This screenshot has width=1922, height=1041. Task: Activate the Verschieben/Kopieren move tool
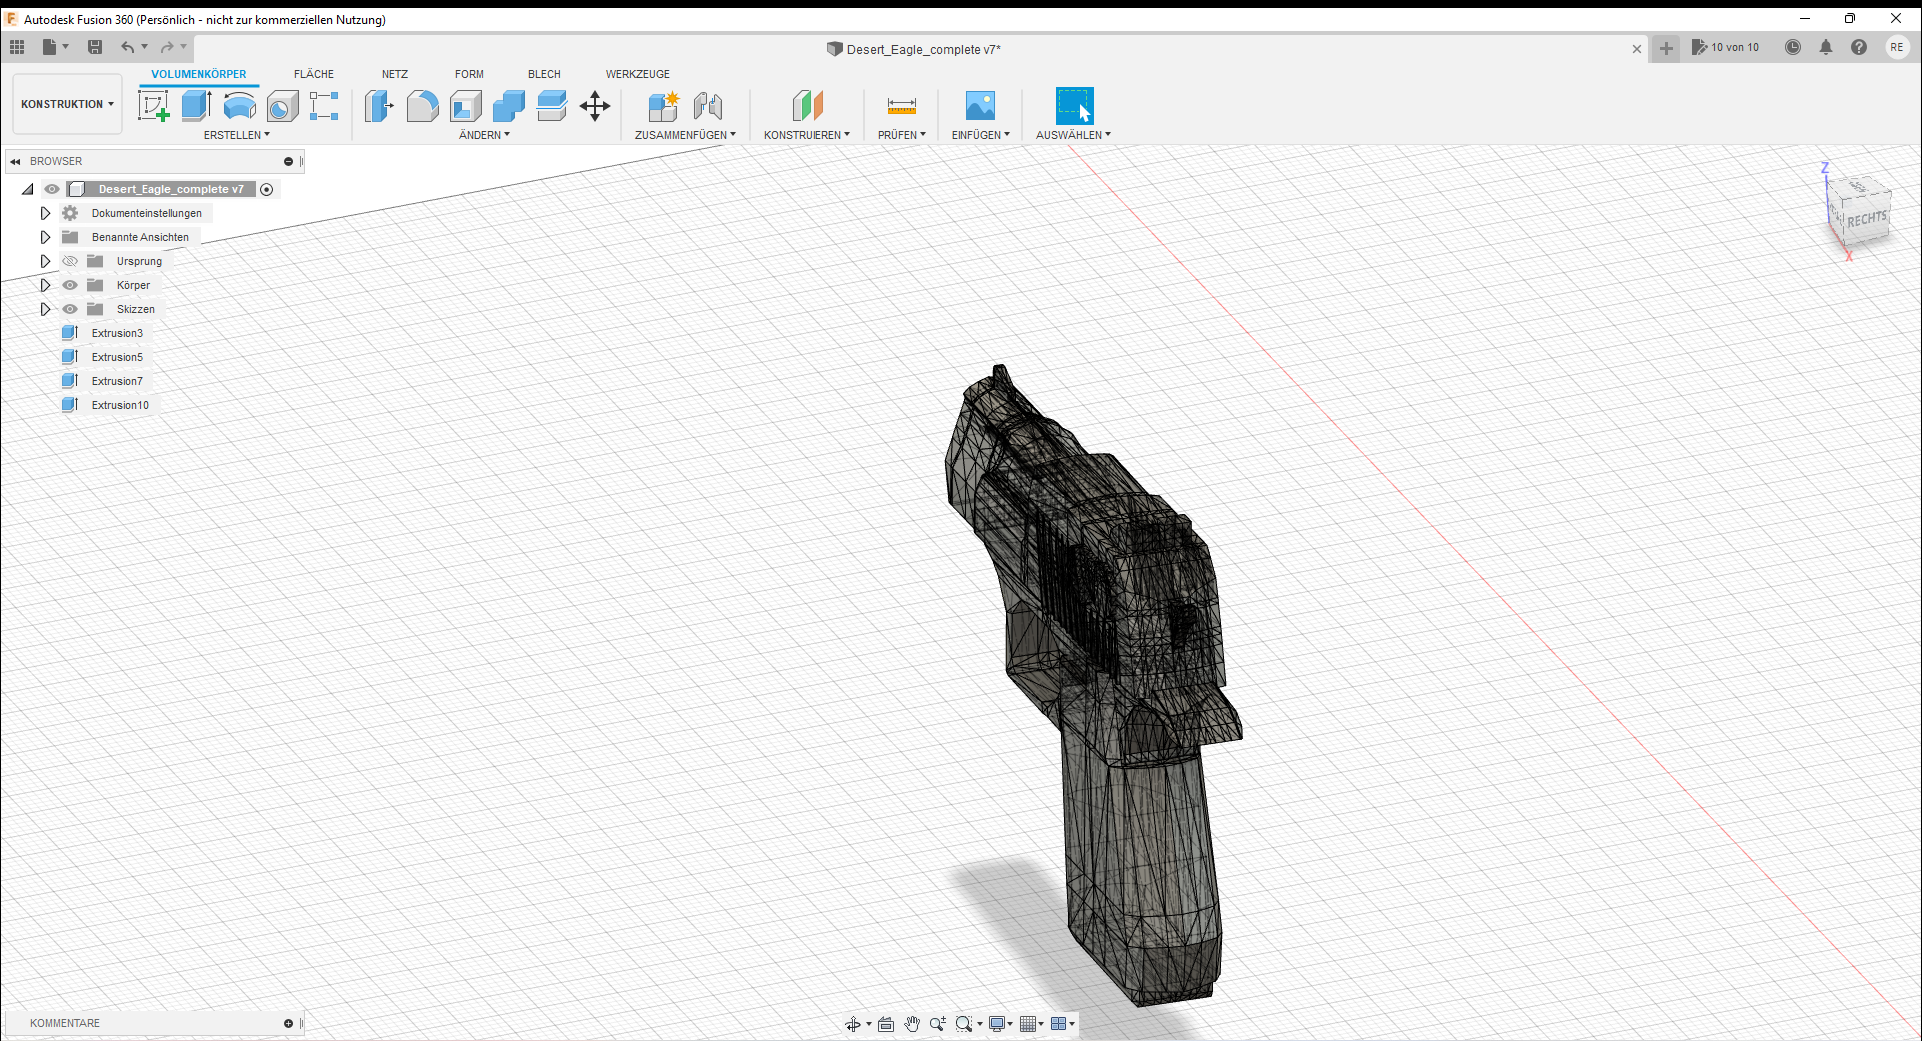coord(594,105)
